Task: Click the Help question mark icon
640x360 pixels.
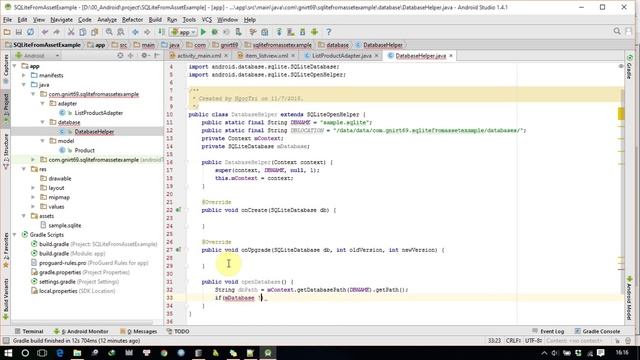Action: click(x=329, y=32)
